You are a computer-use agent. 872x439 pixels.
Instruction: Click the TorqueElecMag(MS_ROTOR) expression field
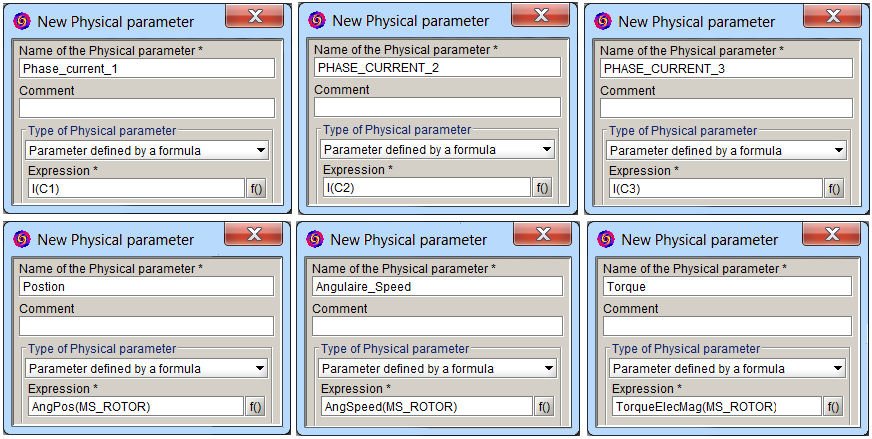pos(714,406)
